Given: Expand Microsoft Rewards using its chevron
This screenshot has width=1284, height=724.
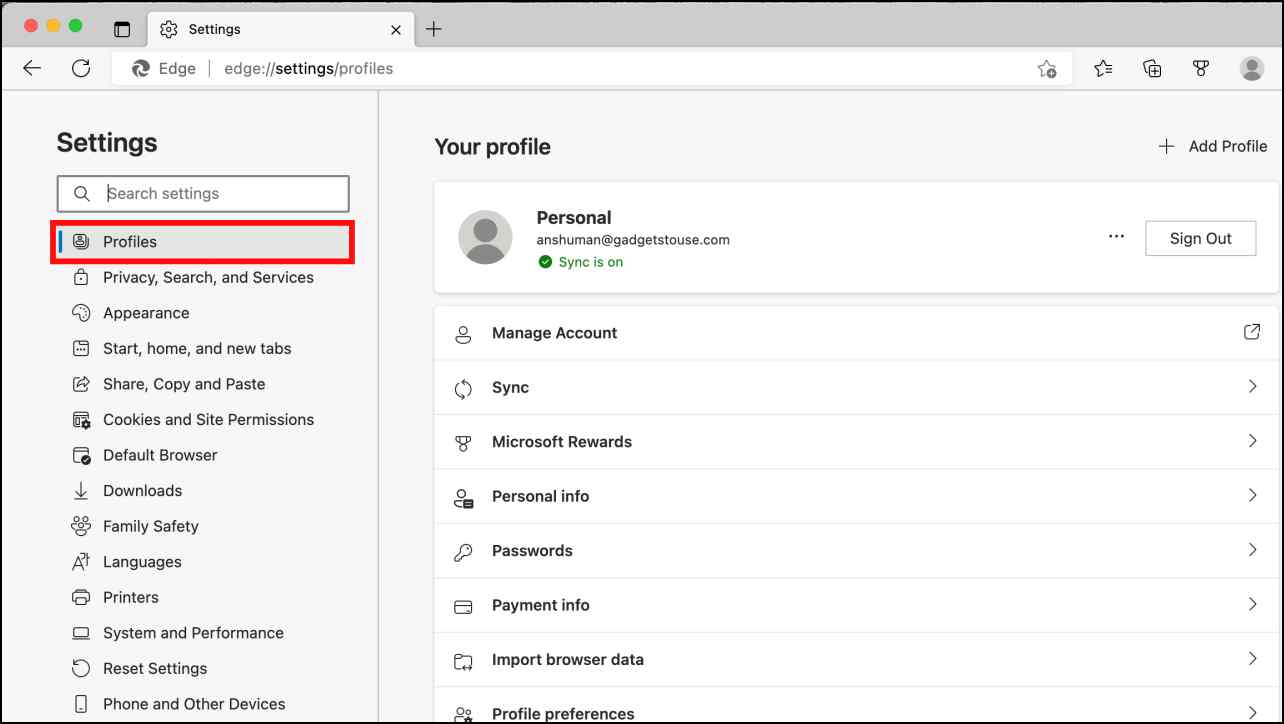Looking at the screenshot, I should (x=1252, y=441).
